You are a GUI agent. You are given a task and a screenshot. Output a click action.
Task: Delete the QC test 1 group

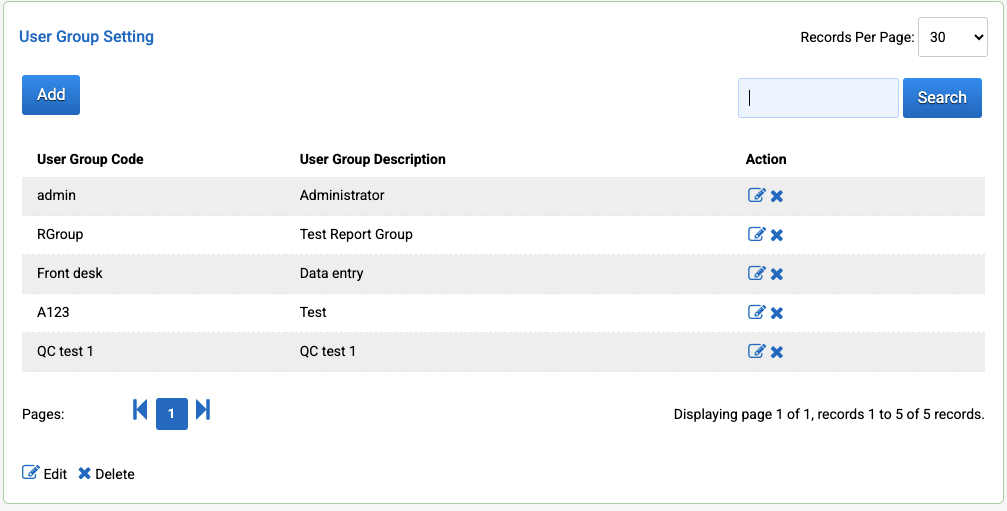click(777, 352)
